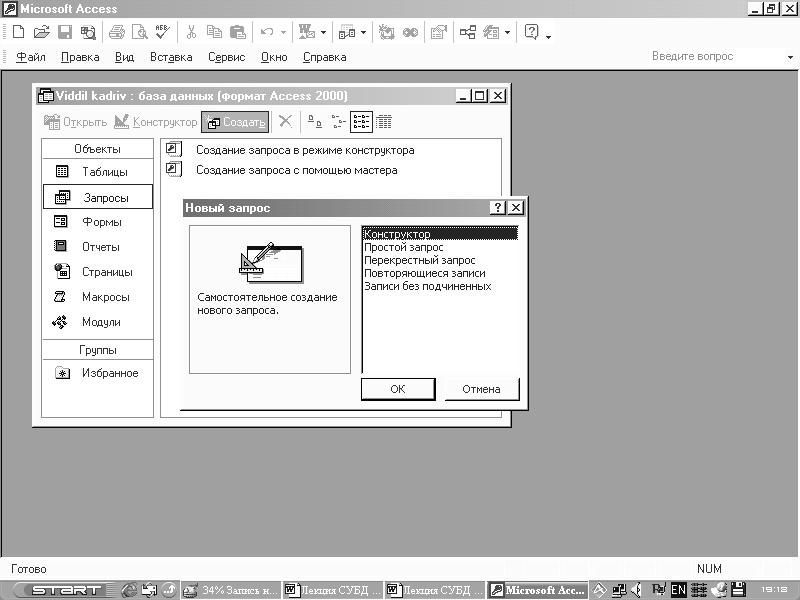Open Print Preview from the toolbar
The image size is (800, 600).
[x=139, y=32]
